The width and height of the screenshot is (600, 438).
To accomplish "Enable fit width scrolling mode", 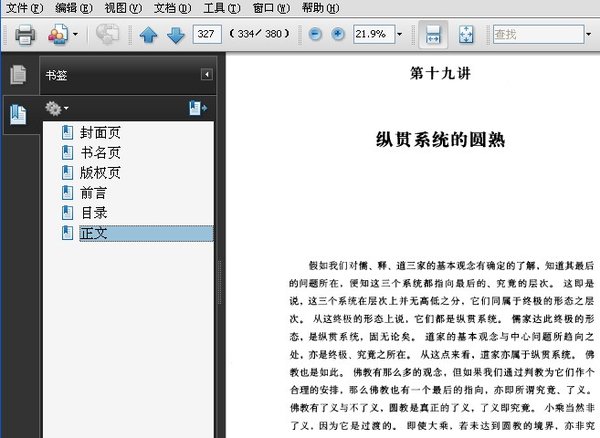I will [433, 35].
